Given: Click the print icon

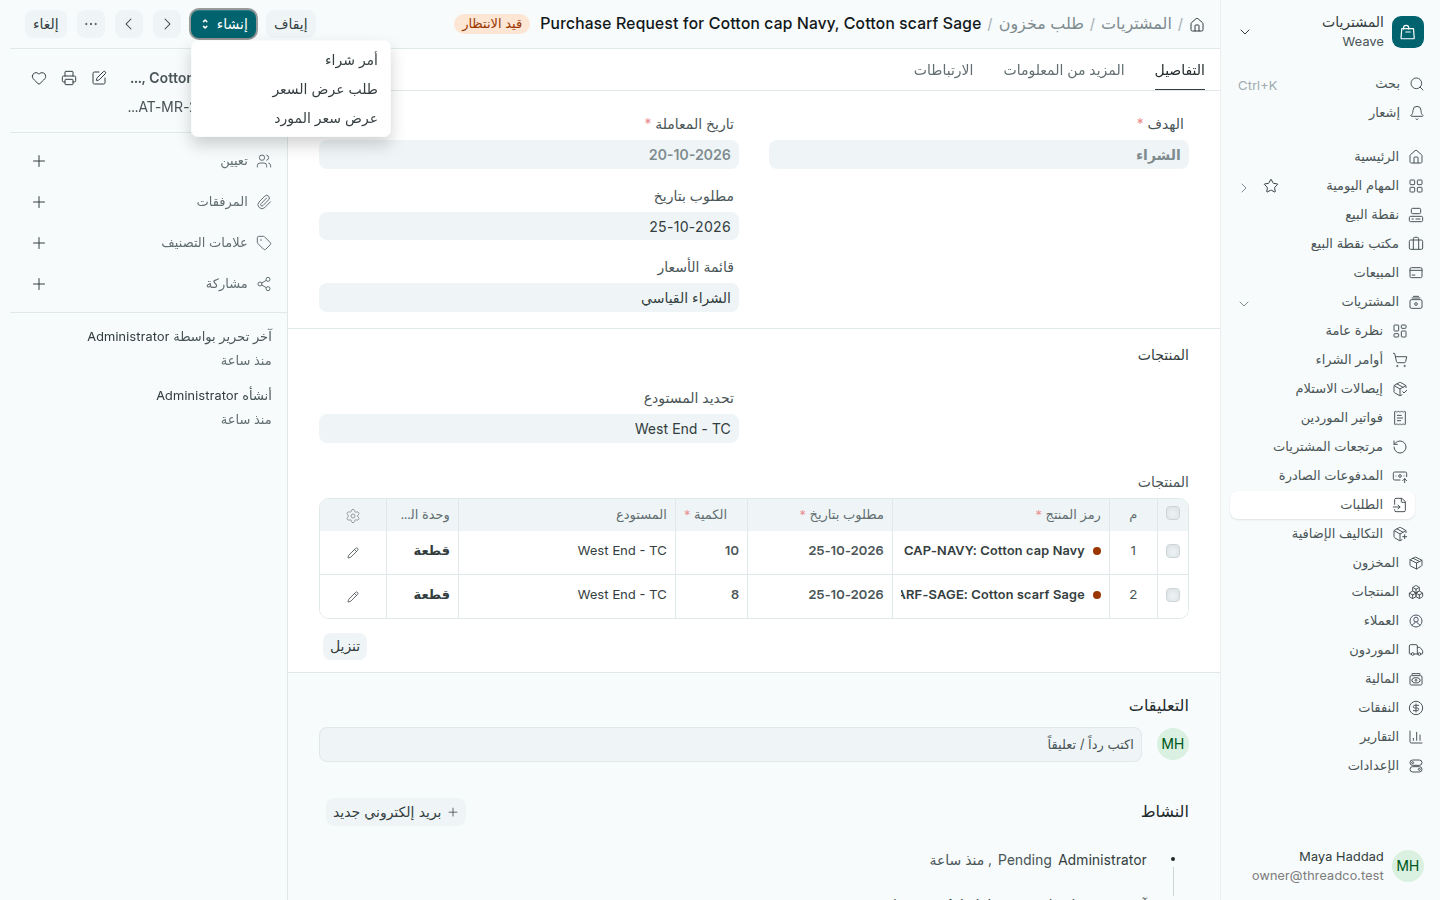Looking at the screenshot, I should click(x=69, y=78).
